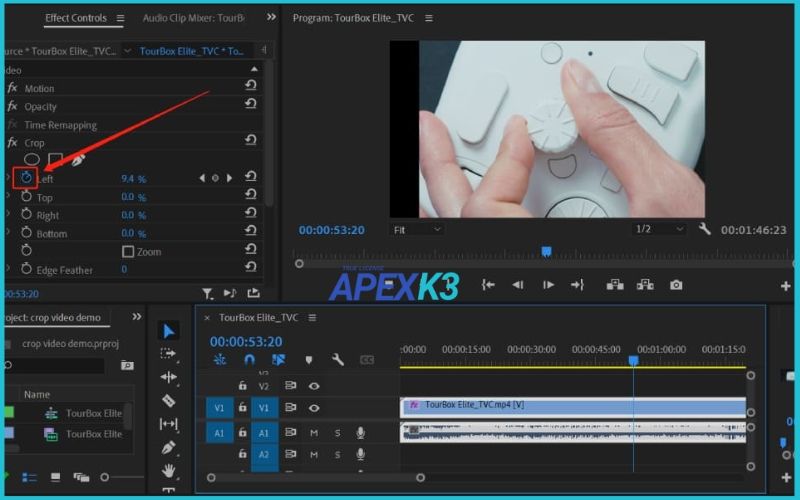Image resolution: width=800 pixels, height=500 pixels.
Task: Collapse the Video effects section arrow
Action: point(254,69)
